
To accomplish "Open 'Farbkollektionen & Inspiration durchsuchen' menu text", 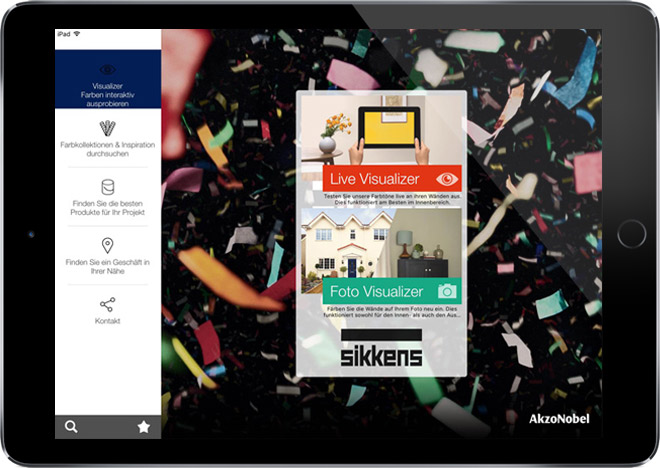I will 107,150.
